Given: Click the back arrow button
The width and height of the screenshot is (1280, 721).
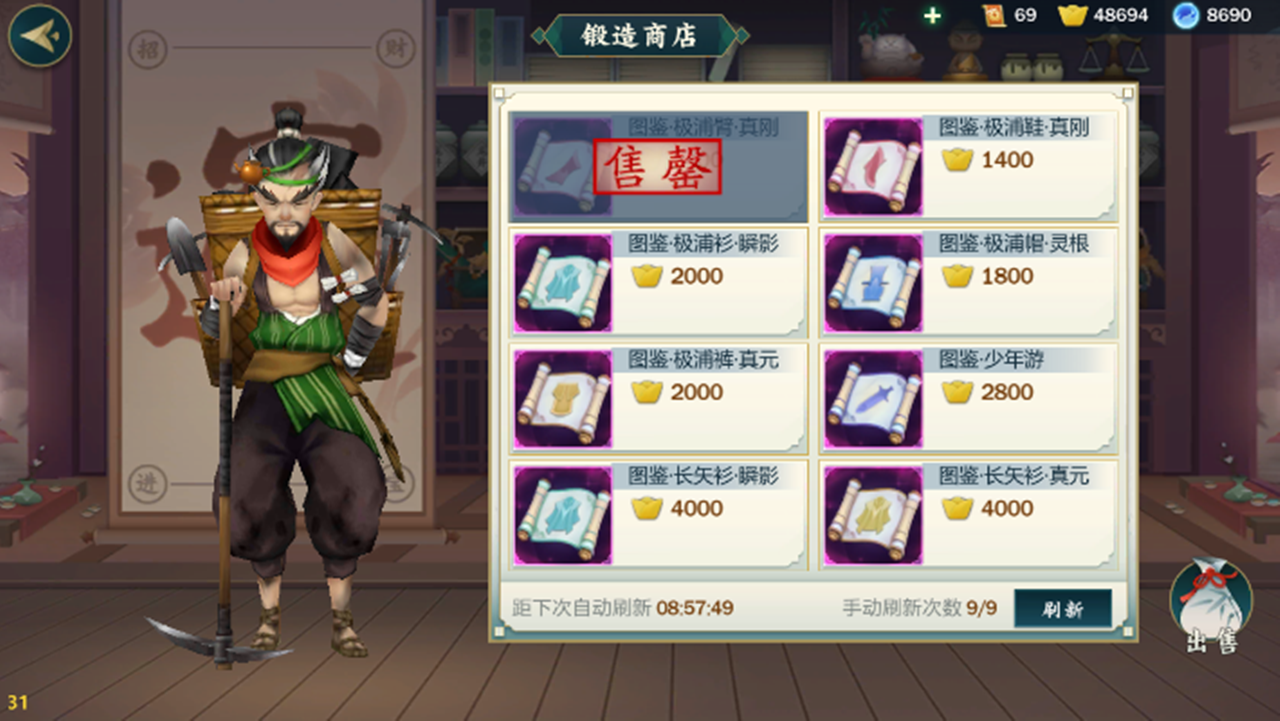Looking at the screenshot, I should click(40, 36).
